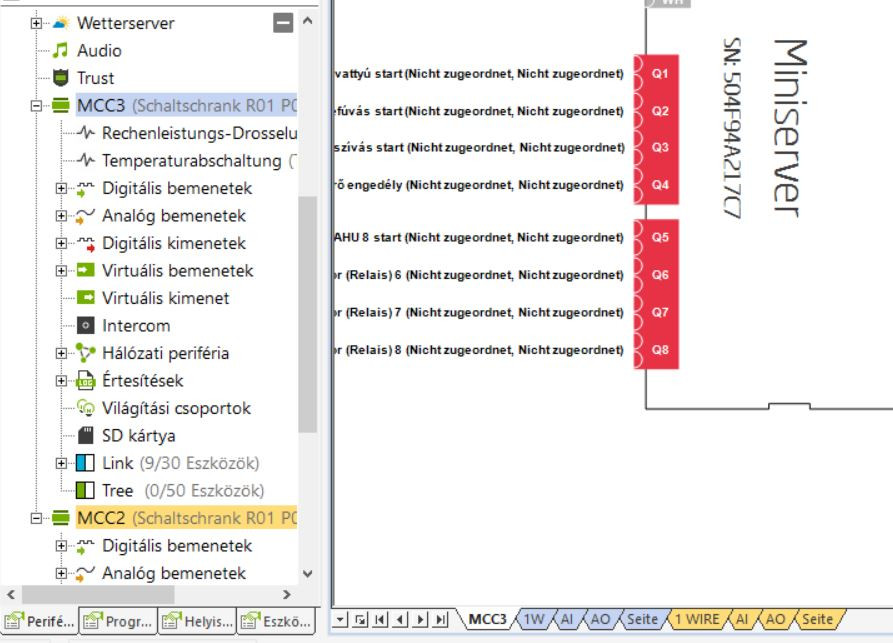Click tree scrollbar down arrow
The image size is (893, 643).
coord(308,574)
